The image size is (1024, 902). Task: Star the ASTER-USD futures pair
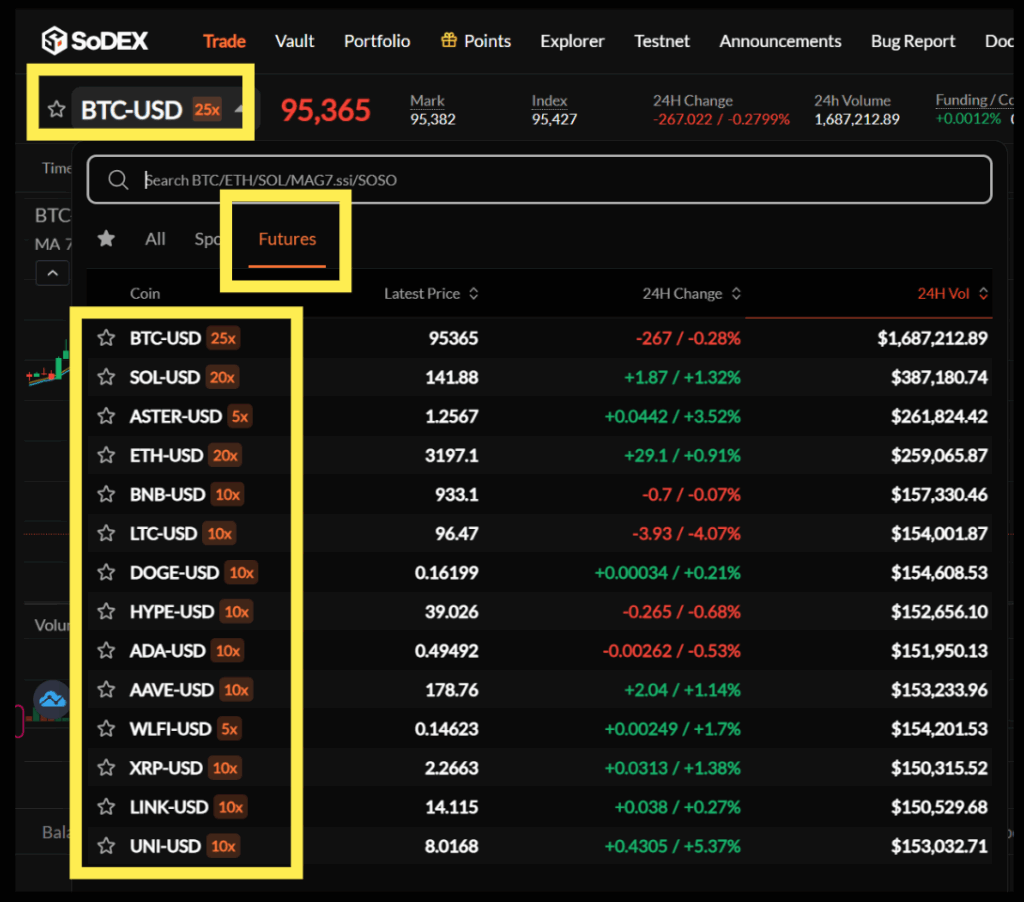pos(106,416)
